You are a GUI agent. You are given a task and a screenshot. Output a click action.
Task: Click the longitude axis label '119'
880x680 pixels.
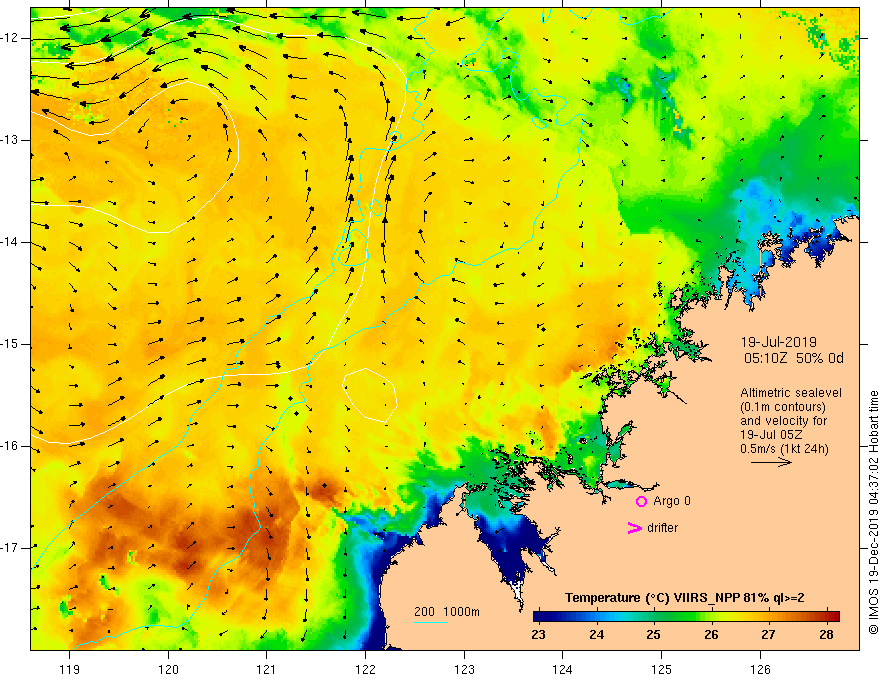(70, 669)
